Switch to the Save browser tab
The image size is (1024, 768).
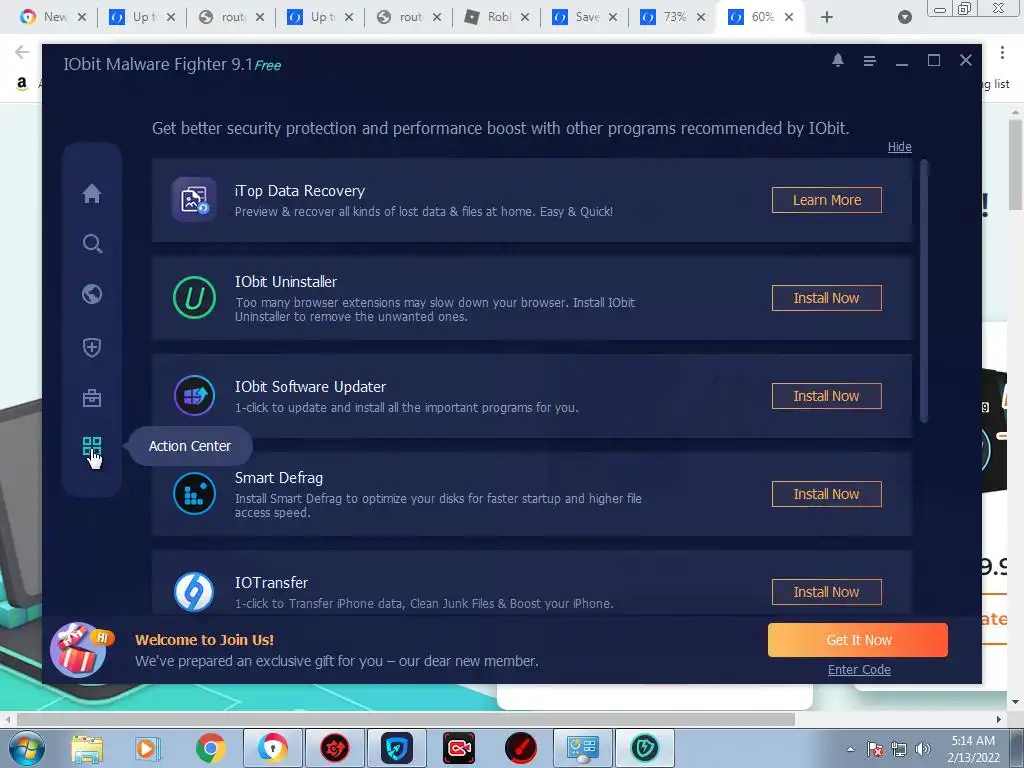click(586, 17)
